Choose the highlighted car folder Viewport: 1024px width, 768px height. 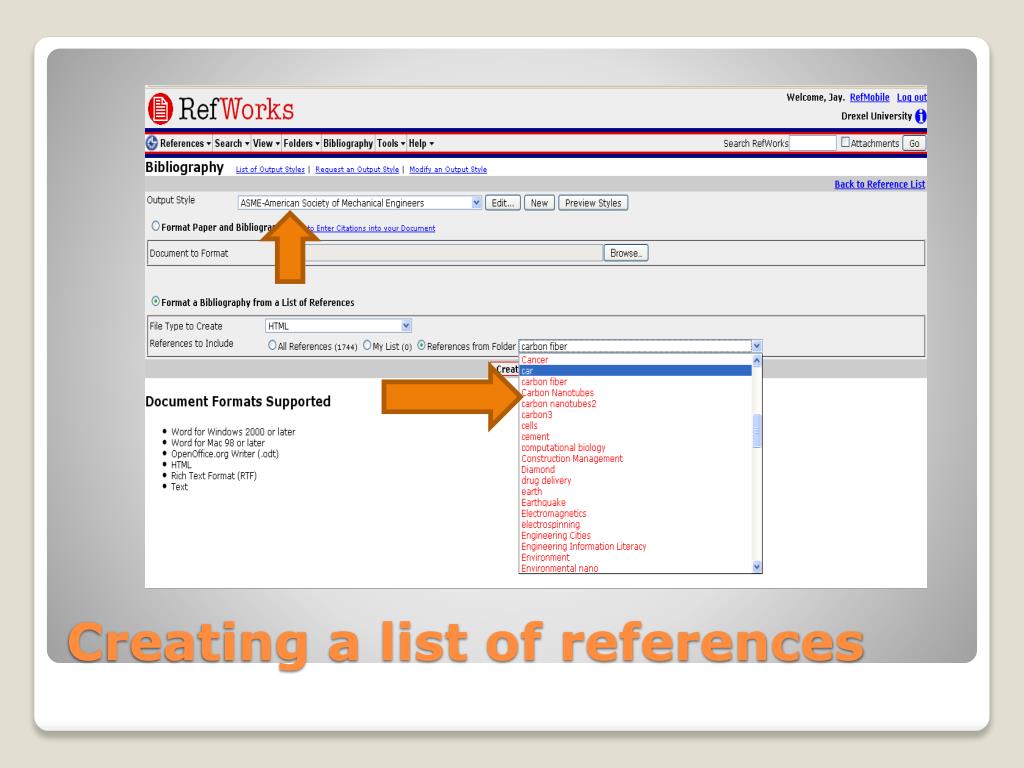635,371
